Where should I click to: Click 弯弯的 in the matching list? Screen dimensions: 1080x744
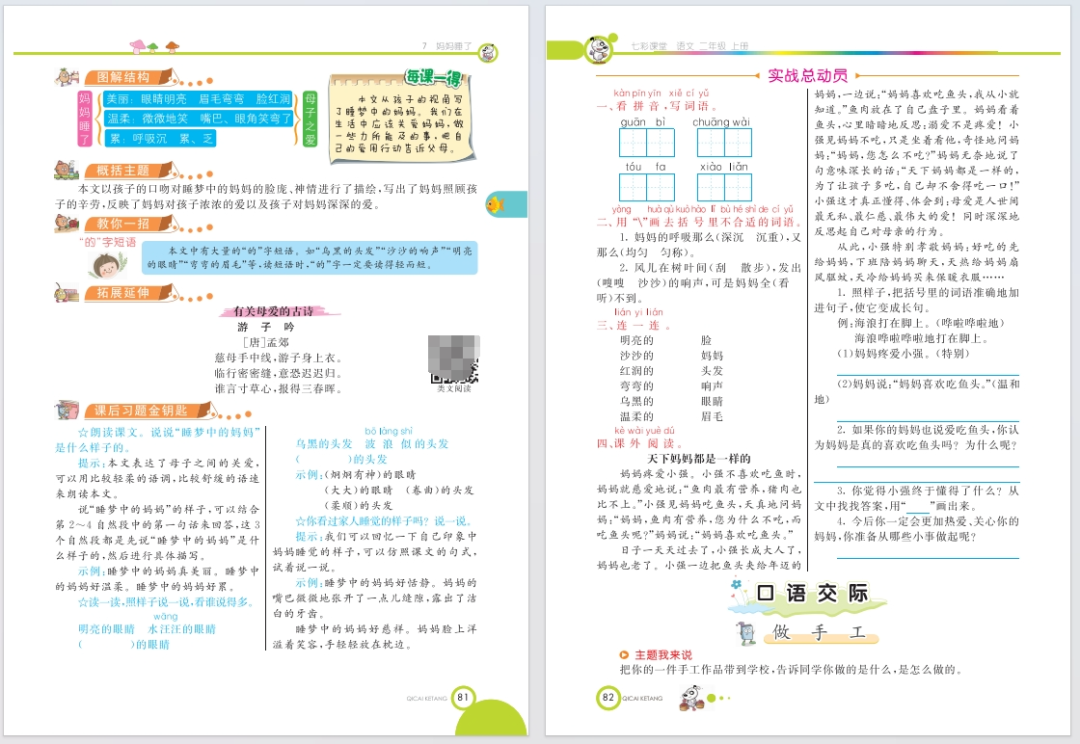(637, 386)
